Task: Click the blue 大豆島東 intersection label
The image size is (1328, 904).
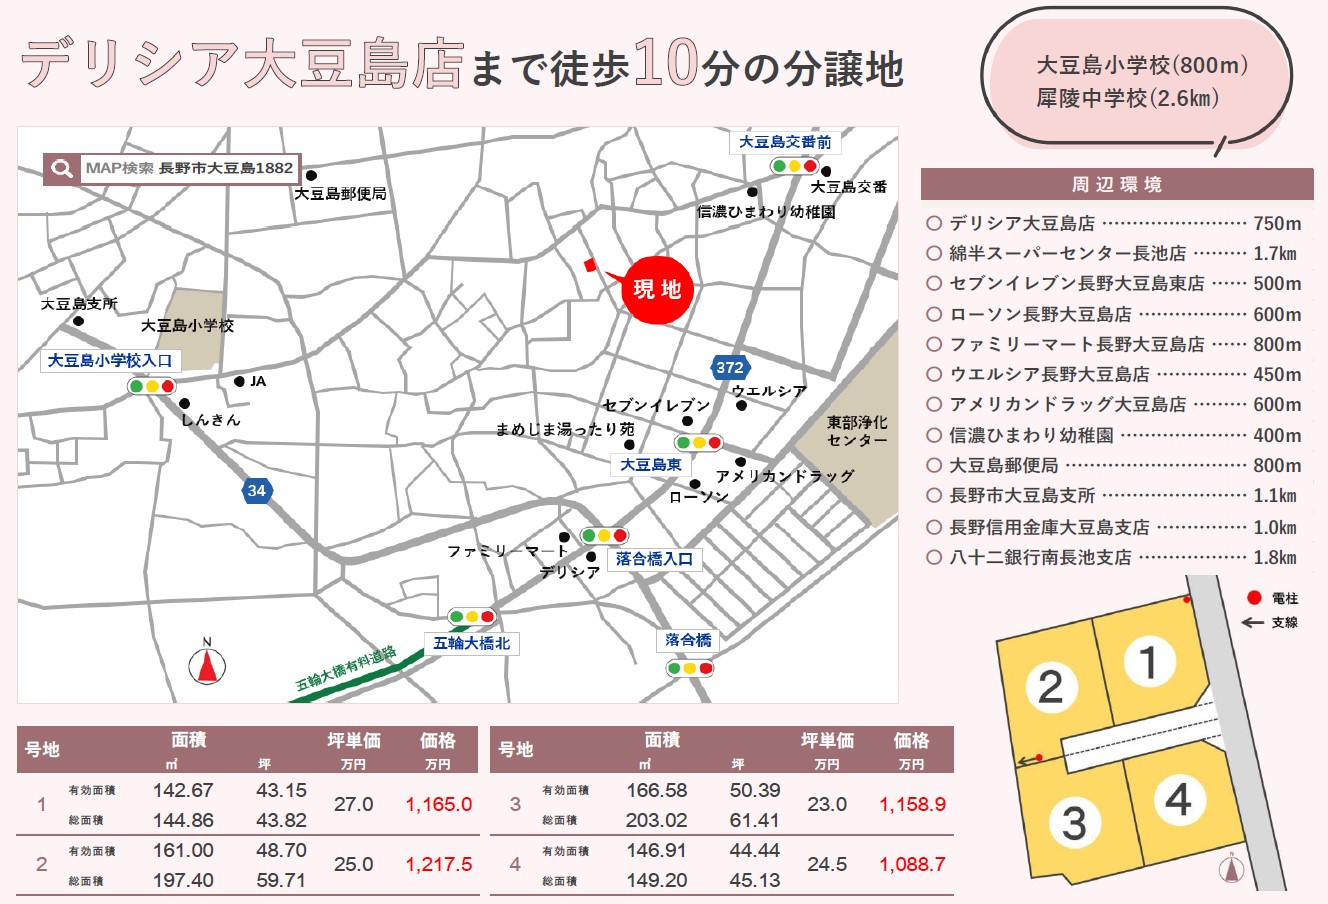Action: (x=651, y=465)
